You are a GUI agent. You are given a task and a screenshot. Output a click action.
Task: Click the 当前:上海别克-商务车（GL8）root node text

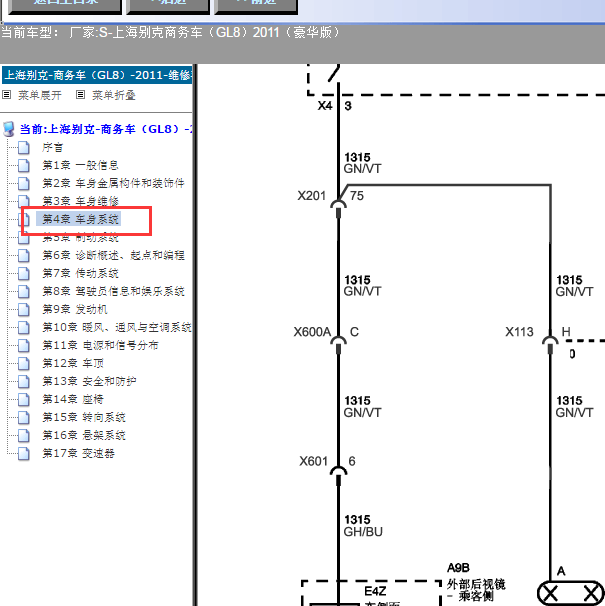coord(106,129)
